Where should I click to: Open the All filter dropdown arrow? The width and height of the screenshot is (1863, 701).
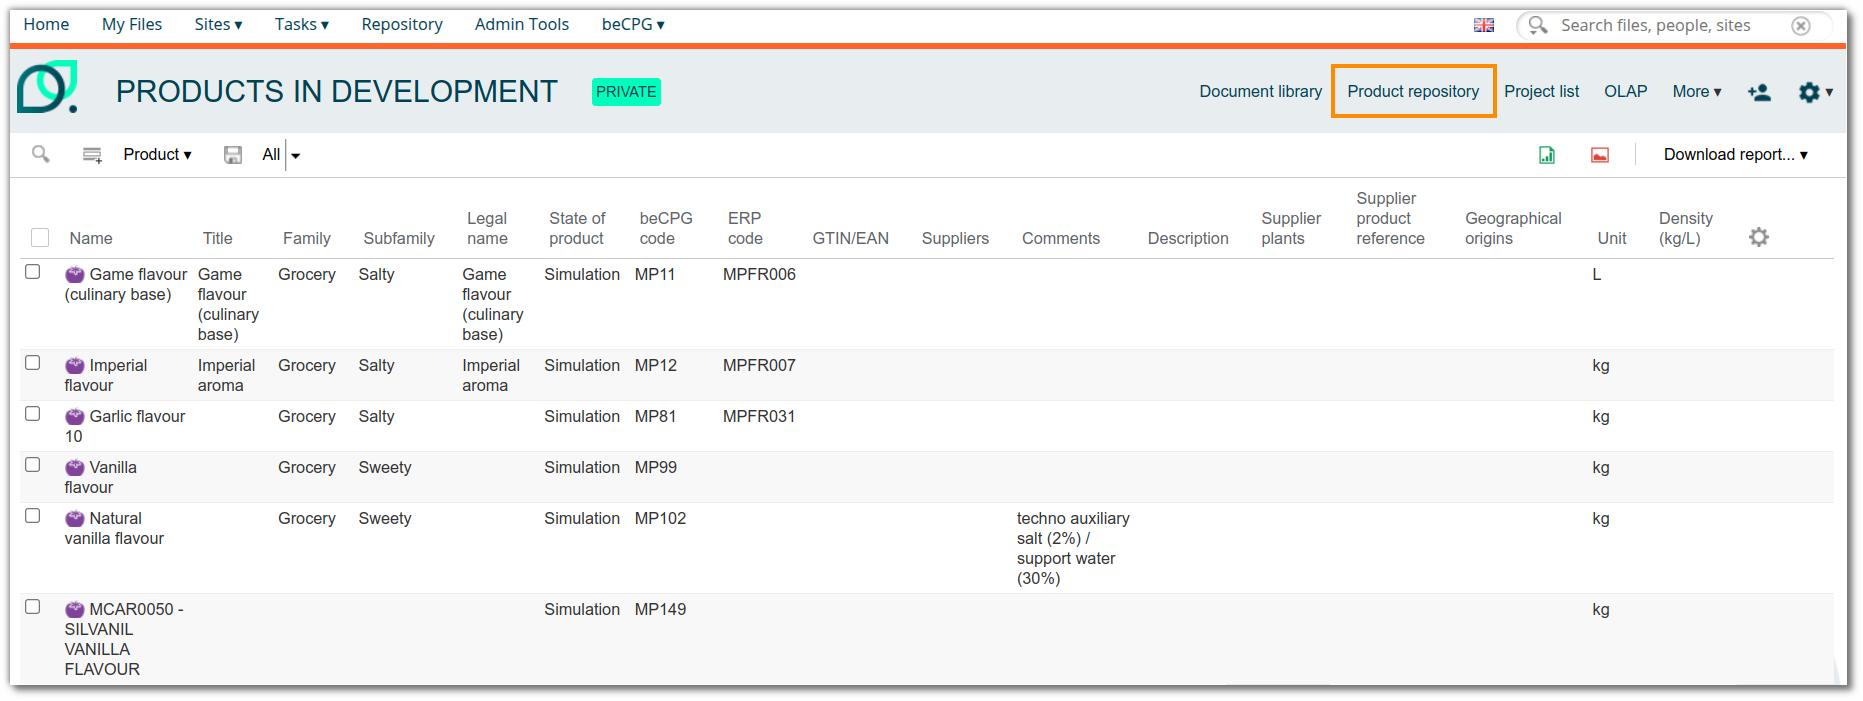click(x=295, y=155)
